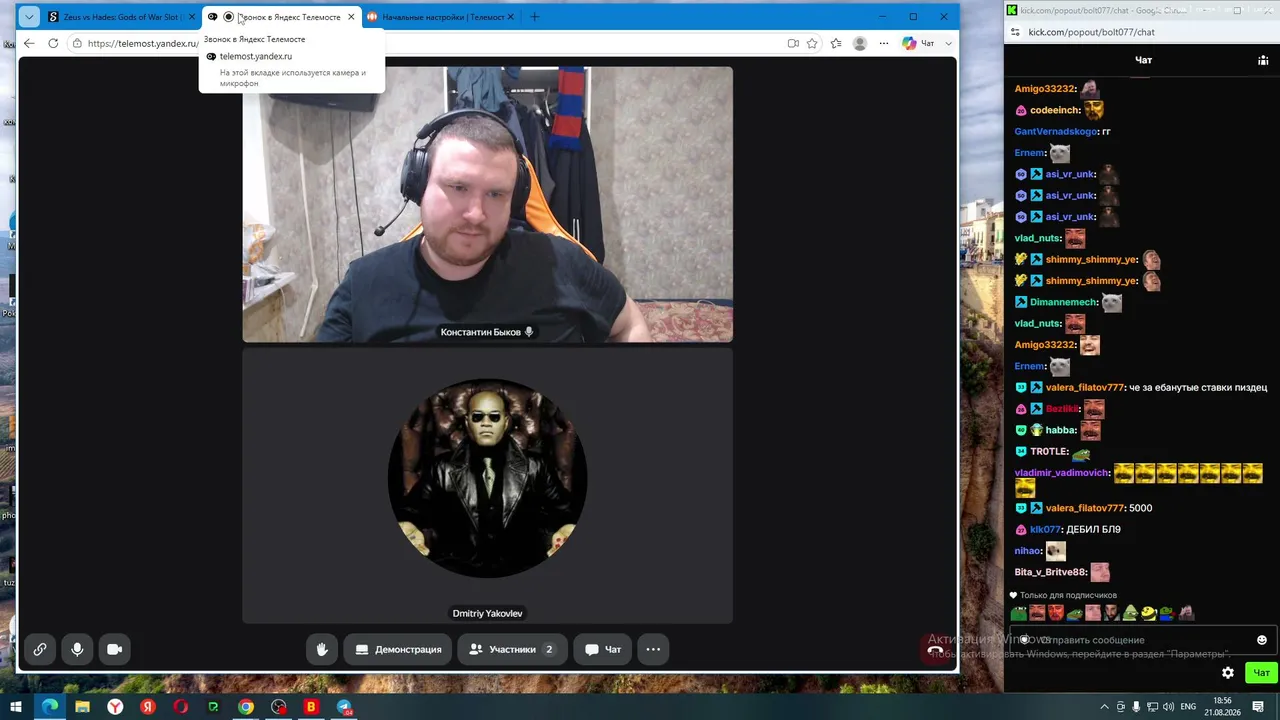Image resolution: width=1280 pixels, height=720 pixels.
Task: Mute the microphone in Telemost call
Action: point(77,649)
